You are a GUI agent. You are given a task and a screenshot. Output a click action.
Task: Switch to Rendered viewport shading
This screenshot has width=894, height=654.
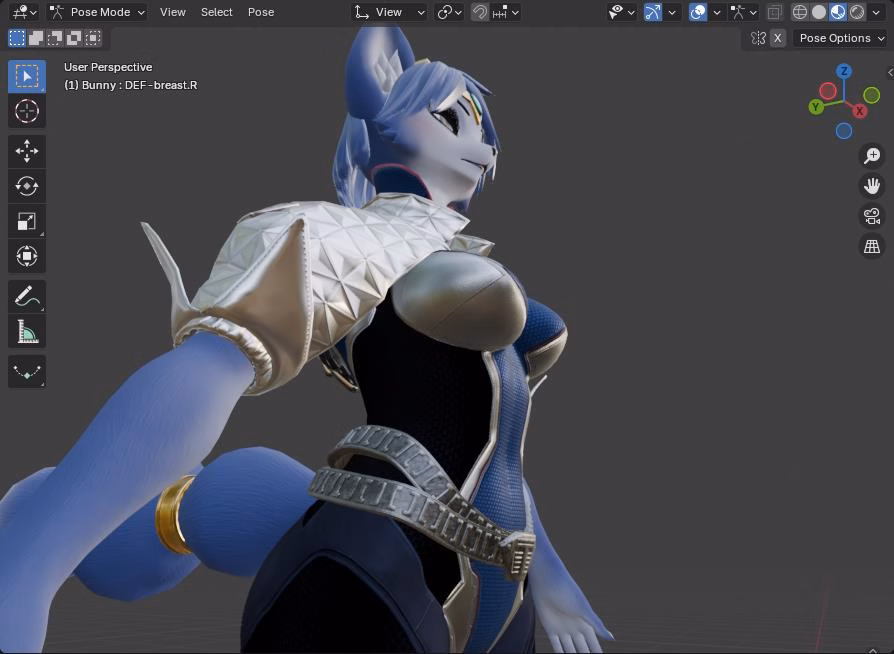pos(856,12)
